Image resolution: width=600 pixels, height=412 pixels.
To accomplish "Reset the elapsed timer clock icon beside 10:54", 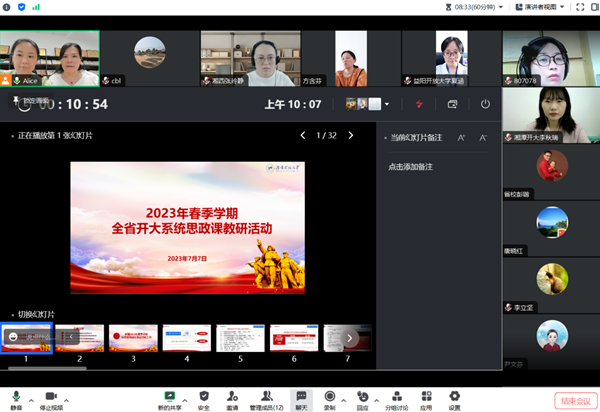I will pos(24,105).
